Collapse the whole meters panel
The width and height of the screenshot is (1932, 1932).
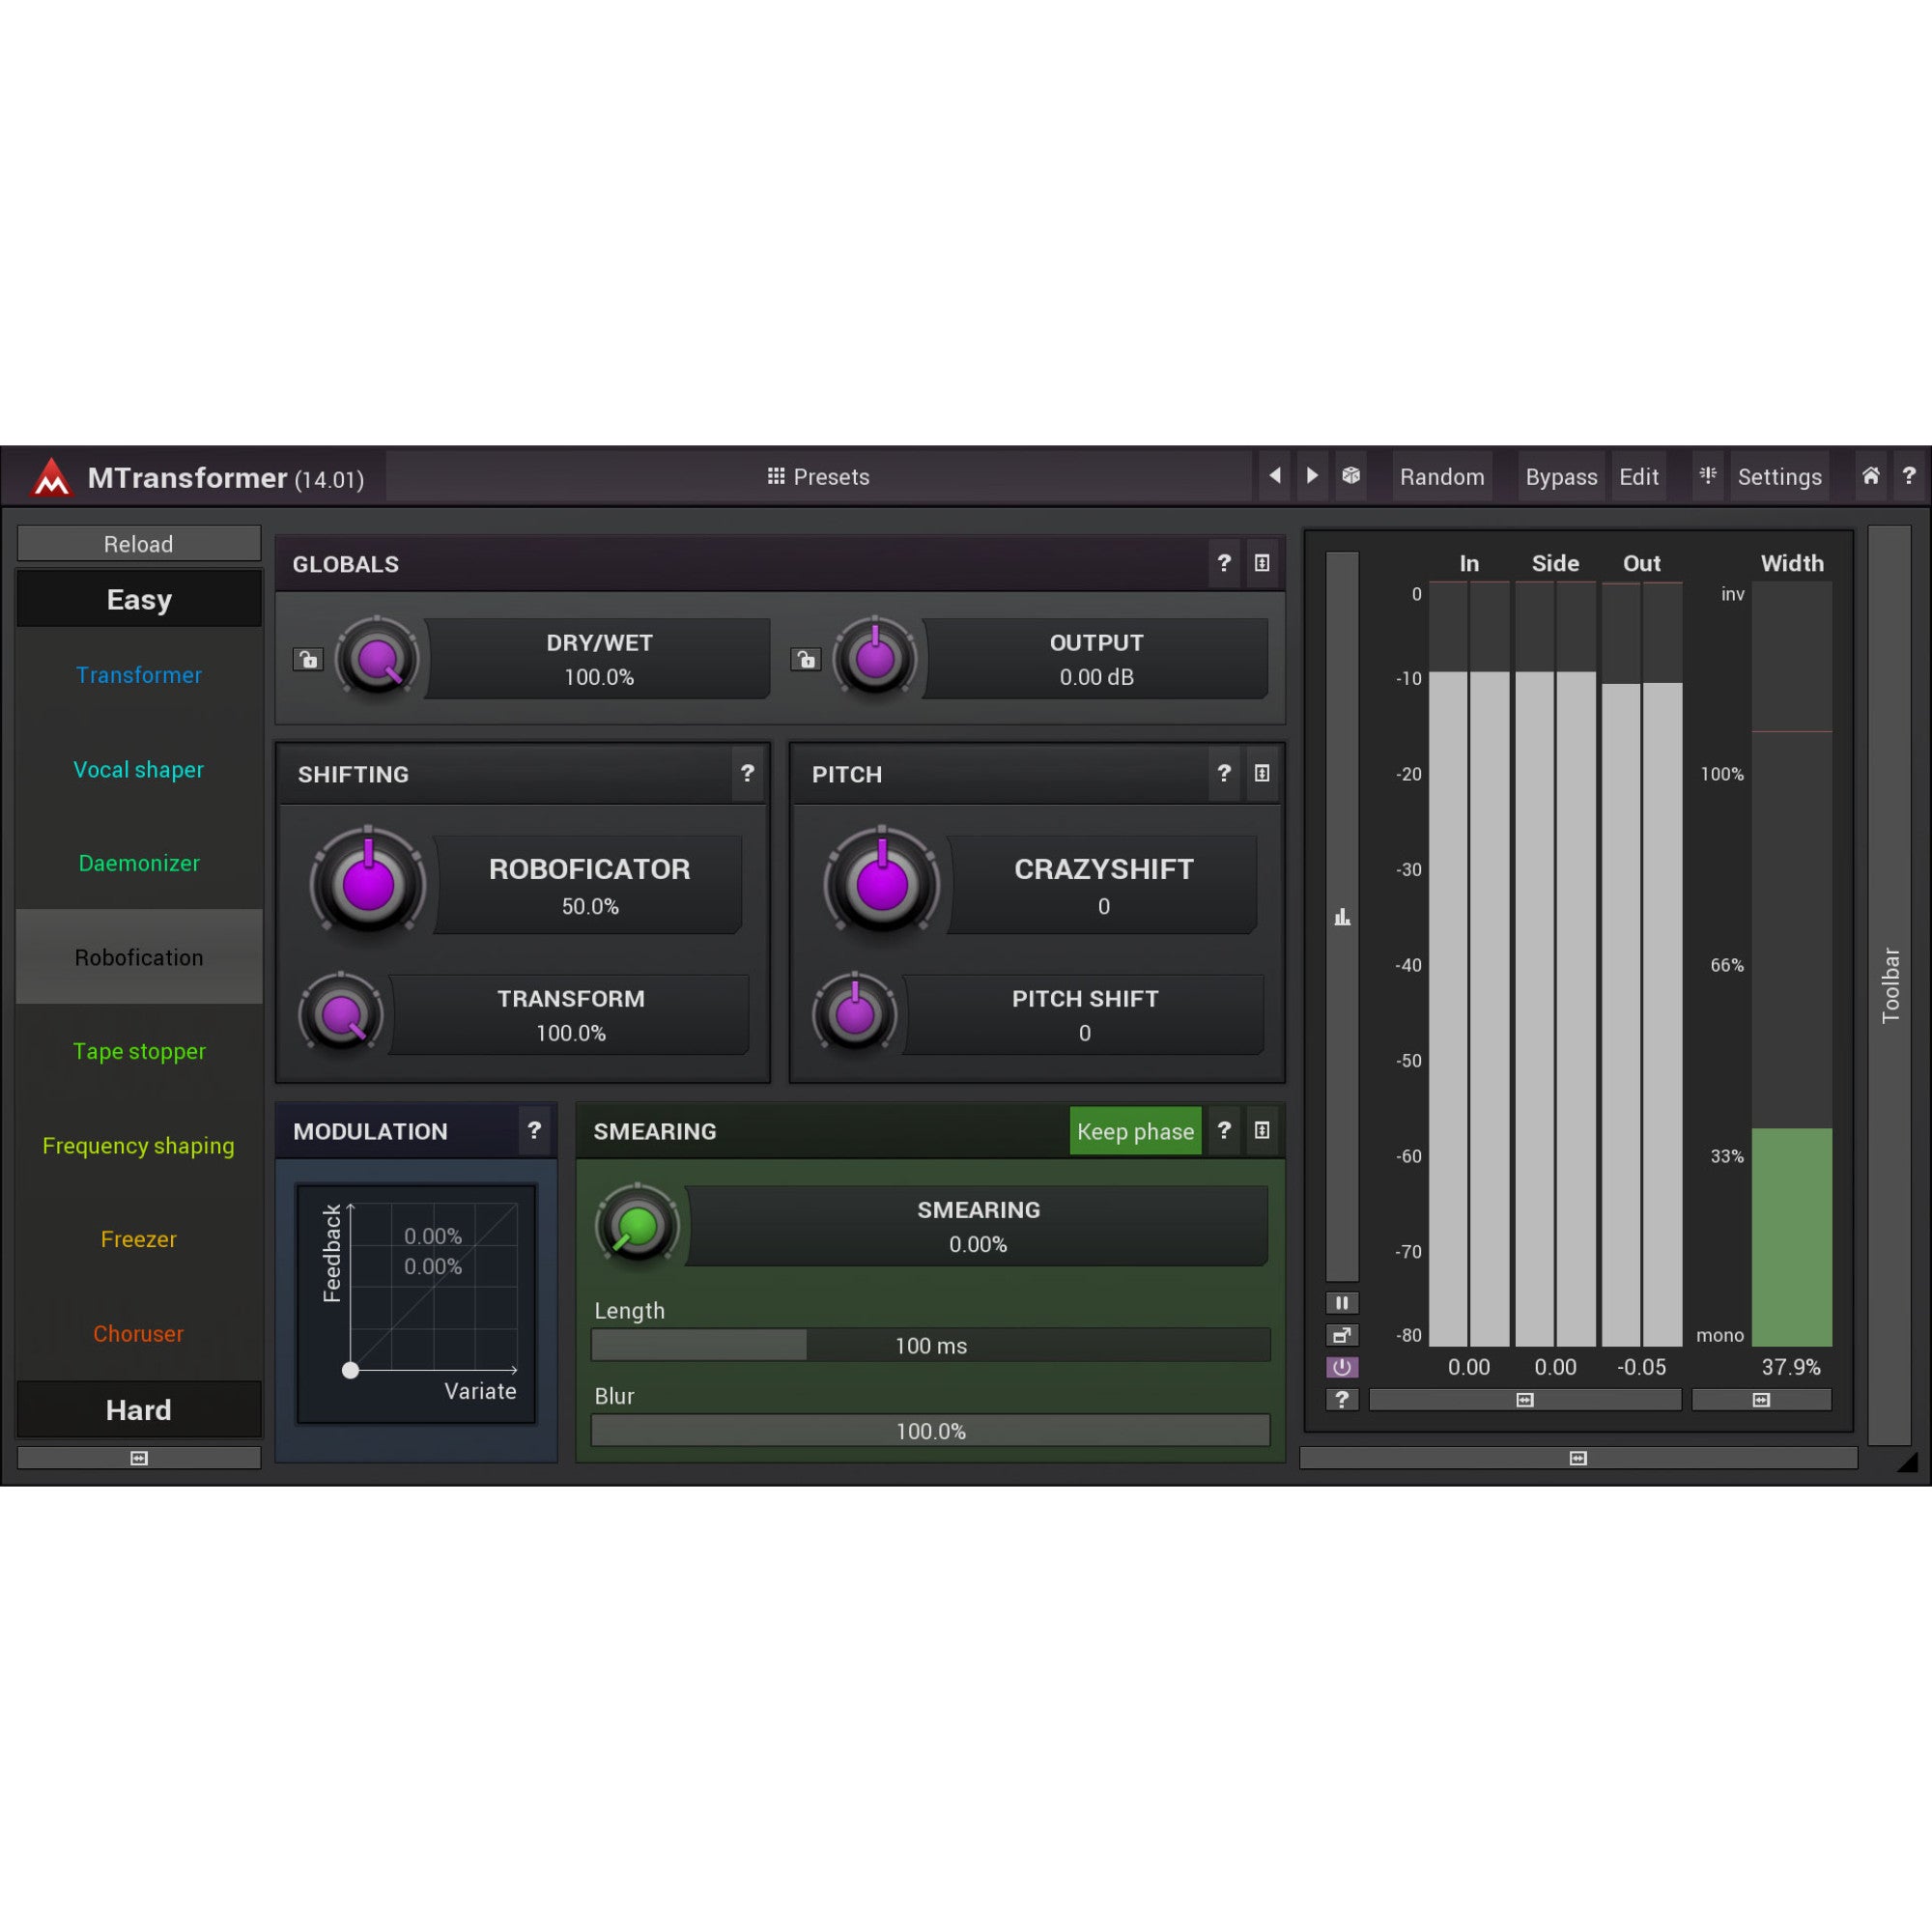tap(1578, 1458)
